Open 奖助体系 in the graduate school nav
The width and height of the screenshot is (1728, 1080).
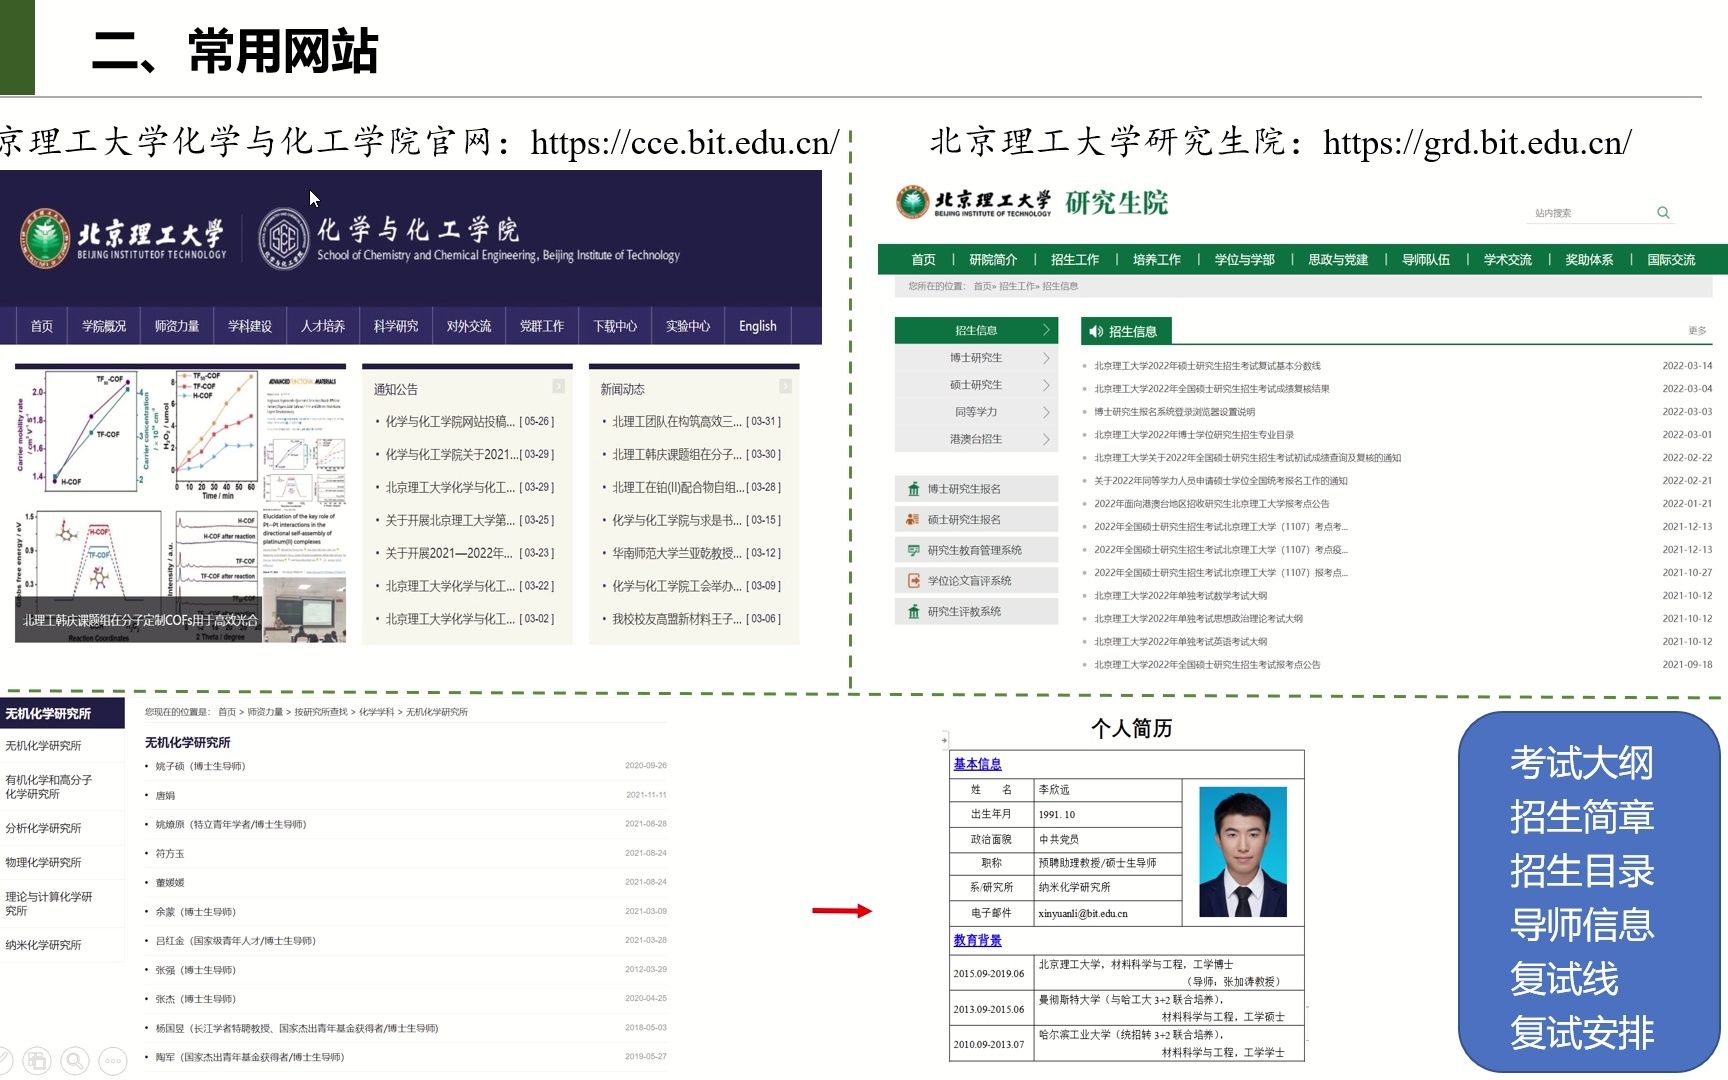(1589, 259)
